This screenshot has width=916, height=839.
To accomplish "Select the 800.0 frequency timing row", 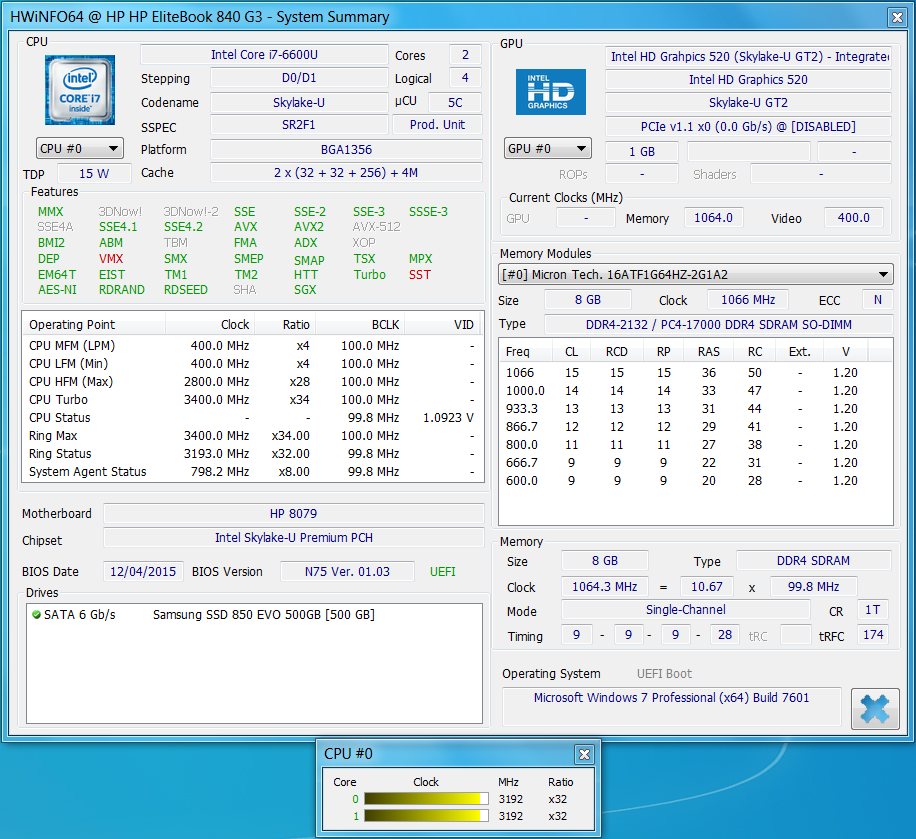I will (695, 445).
